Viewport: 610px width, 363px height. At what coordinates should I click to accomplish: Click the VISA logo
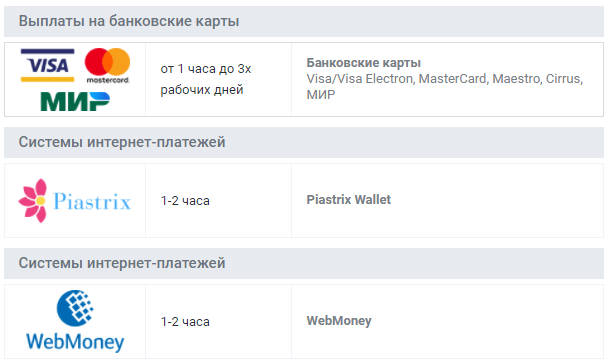[47, 65]
